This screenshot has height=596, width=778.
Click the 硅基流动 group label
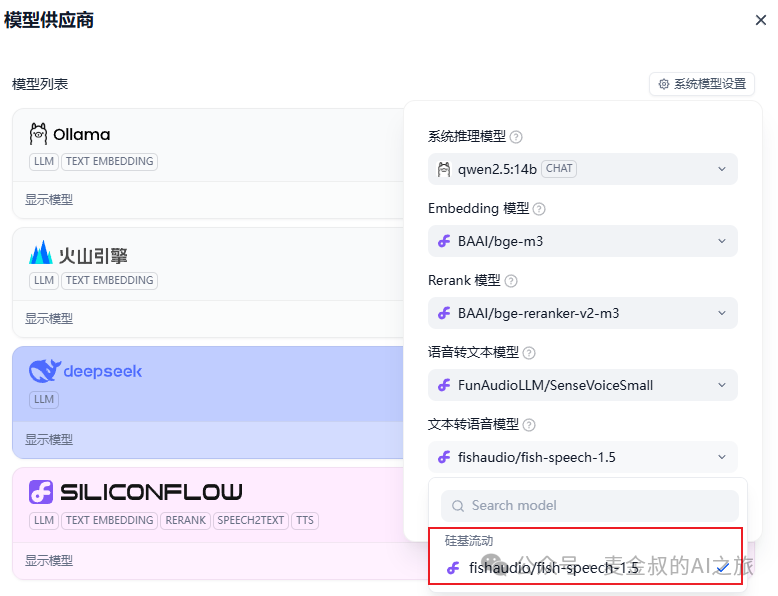(468, 540)
